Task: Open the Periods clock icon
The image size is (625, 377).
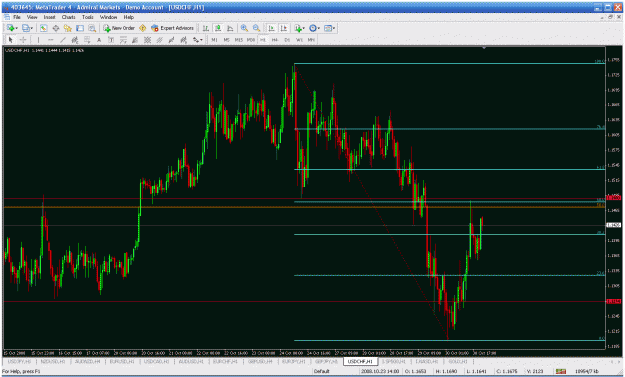Action: pyautogui.click(x=313, y=28)
